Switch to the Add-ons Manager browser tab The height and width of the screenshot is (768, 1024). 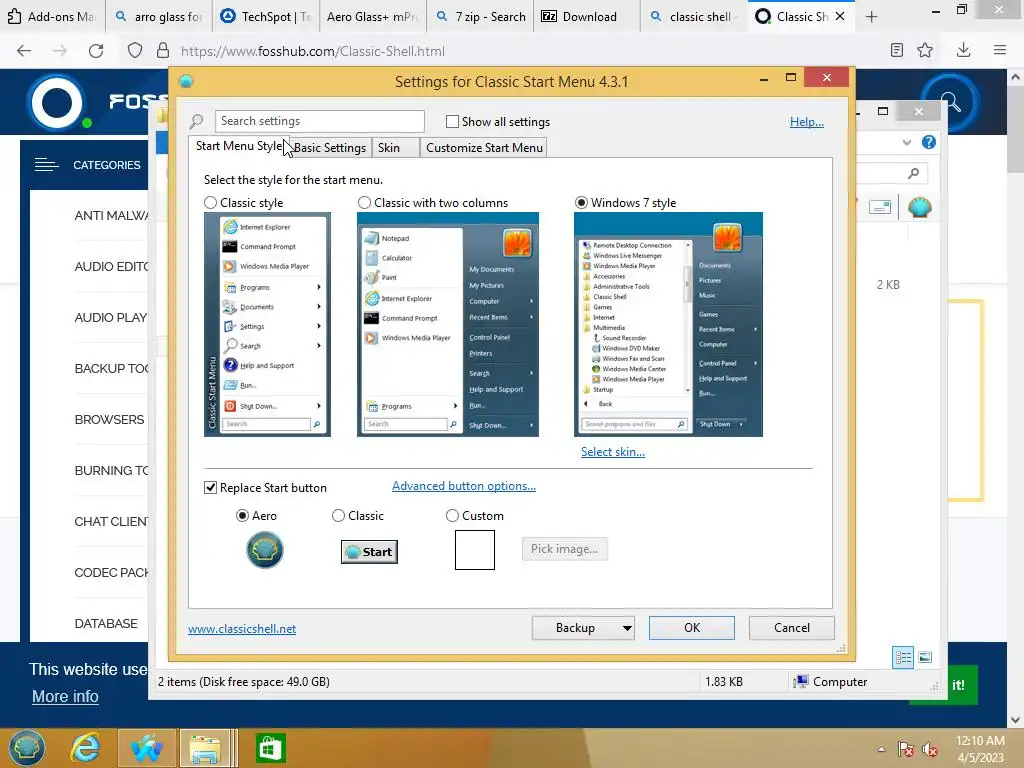pos(54,17)
